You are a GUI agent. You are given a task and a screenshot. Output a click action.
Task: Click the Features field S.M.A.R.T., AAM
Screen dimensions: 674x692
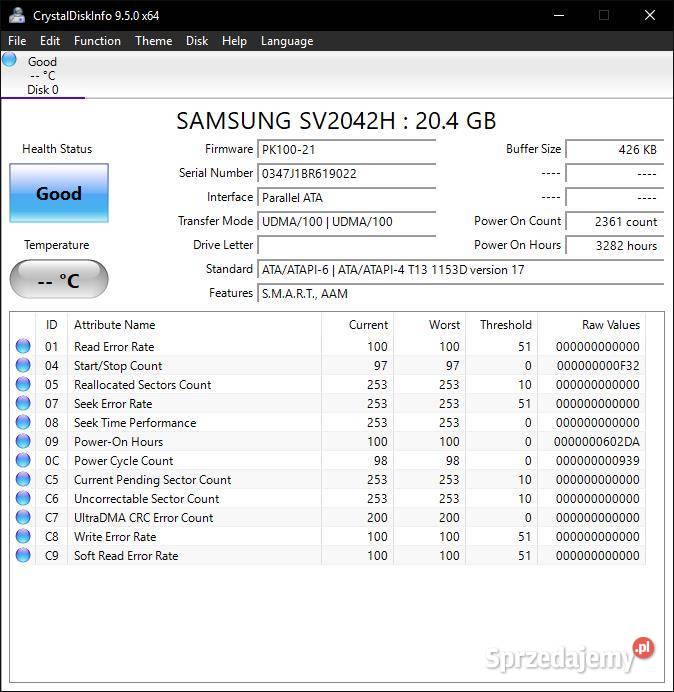[x=460, y=293]
